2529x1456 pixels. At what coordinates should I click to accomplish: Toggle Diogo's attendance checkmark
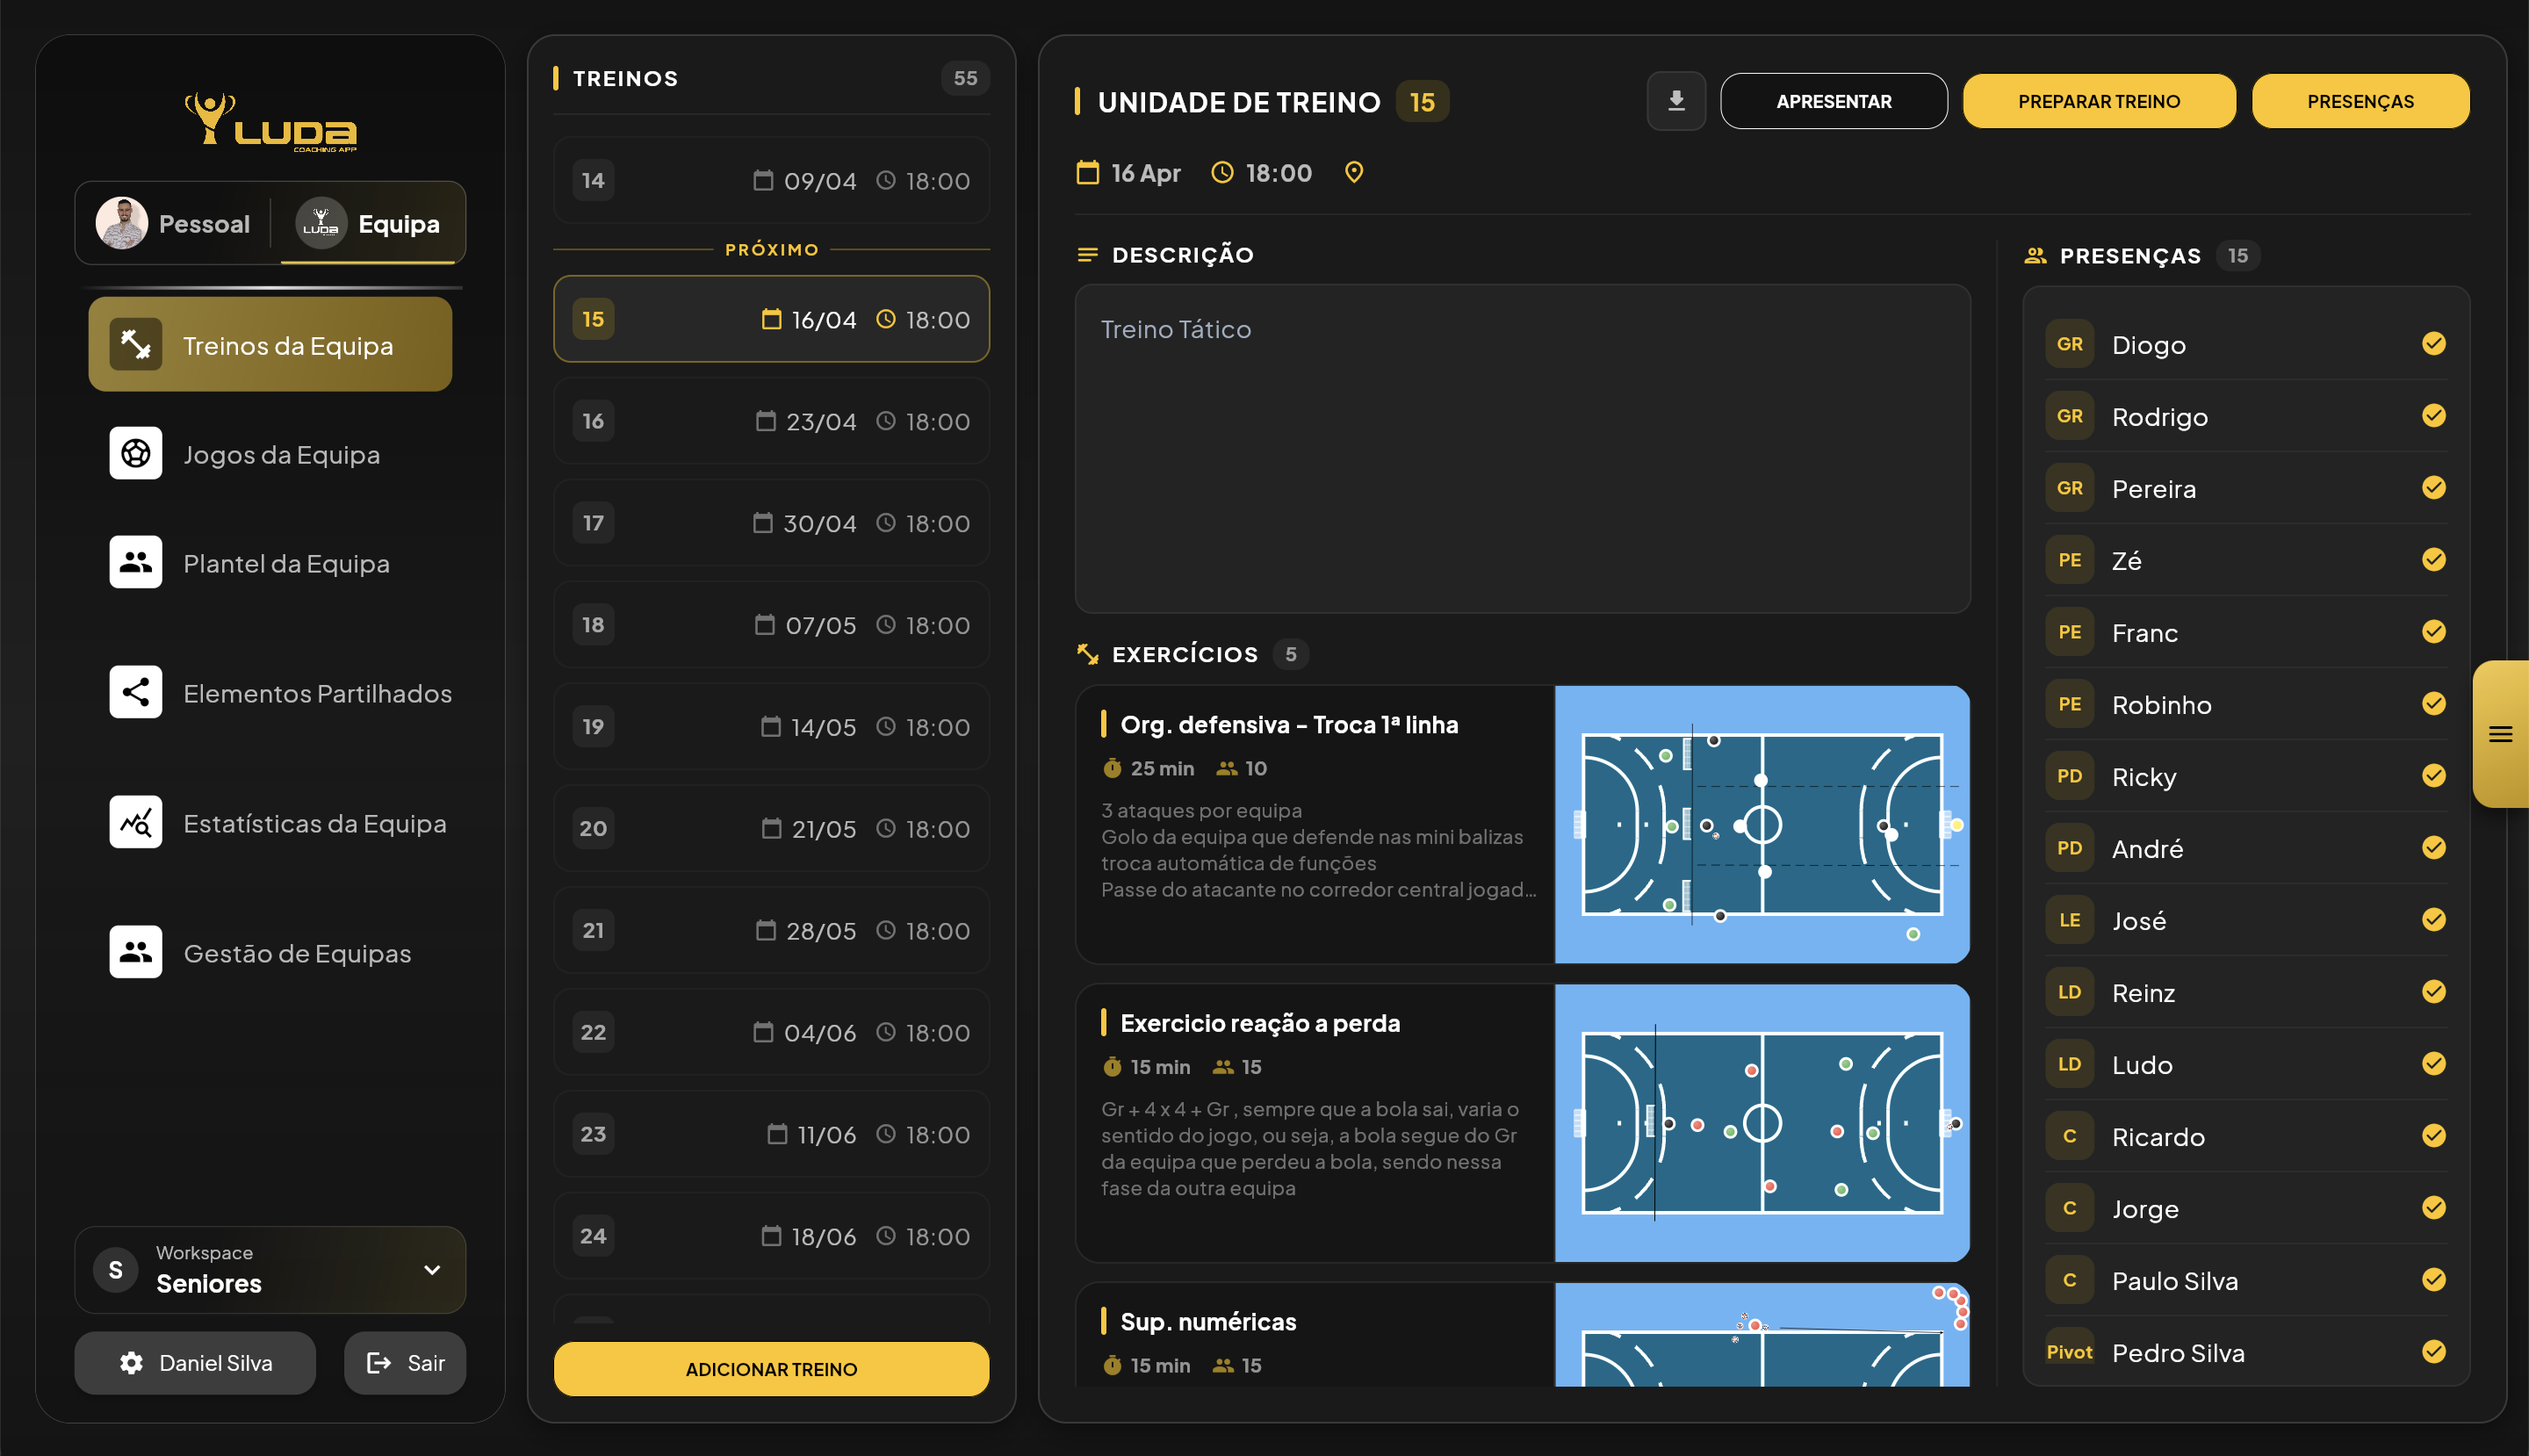[2434, 344]
